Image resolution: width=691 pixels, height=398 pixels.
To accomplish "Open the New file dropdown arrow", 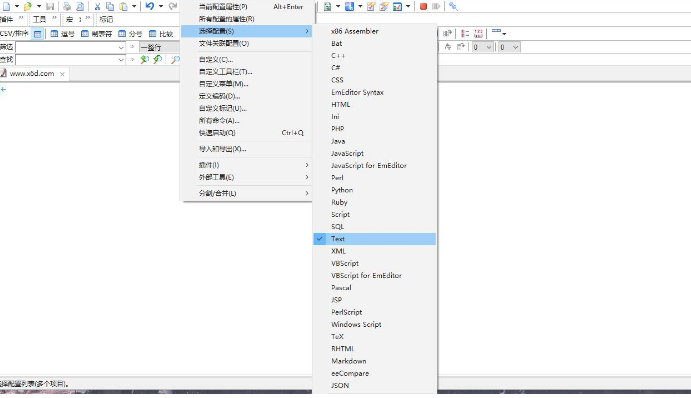I will 17,6.
